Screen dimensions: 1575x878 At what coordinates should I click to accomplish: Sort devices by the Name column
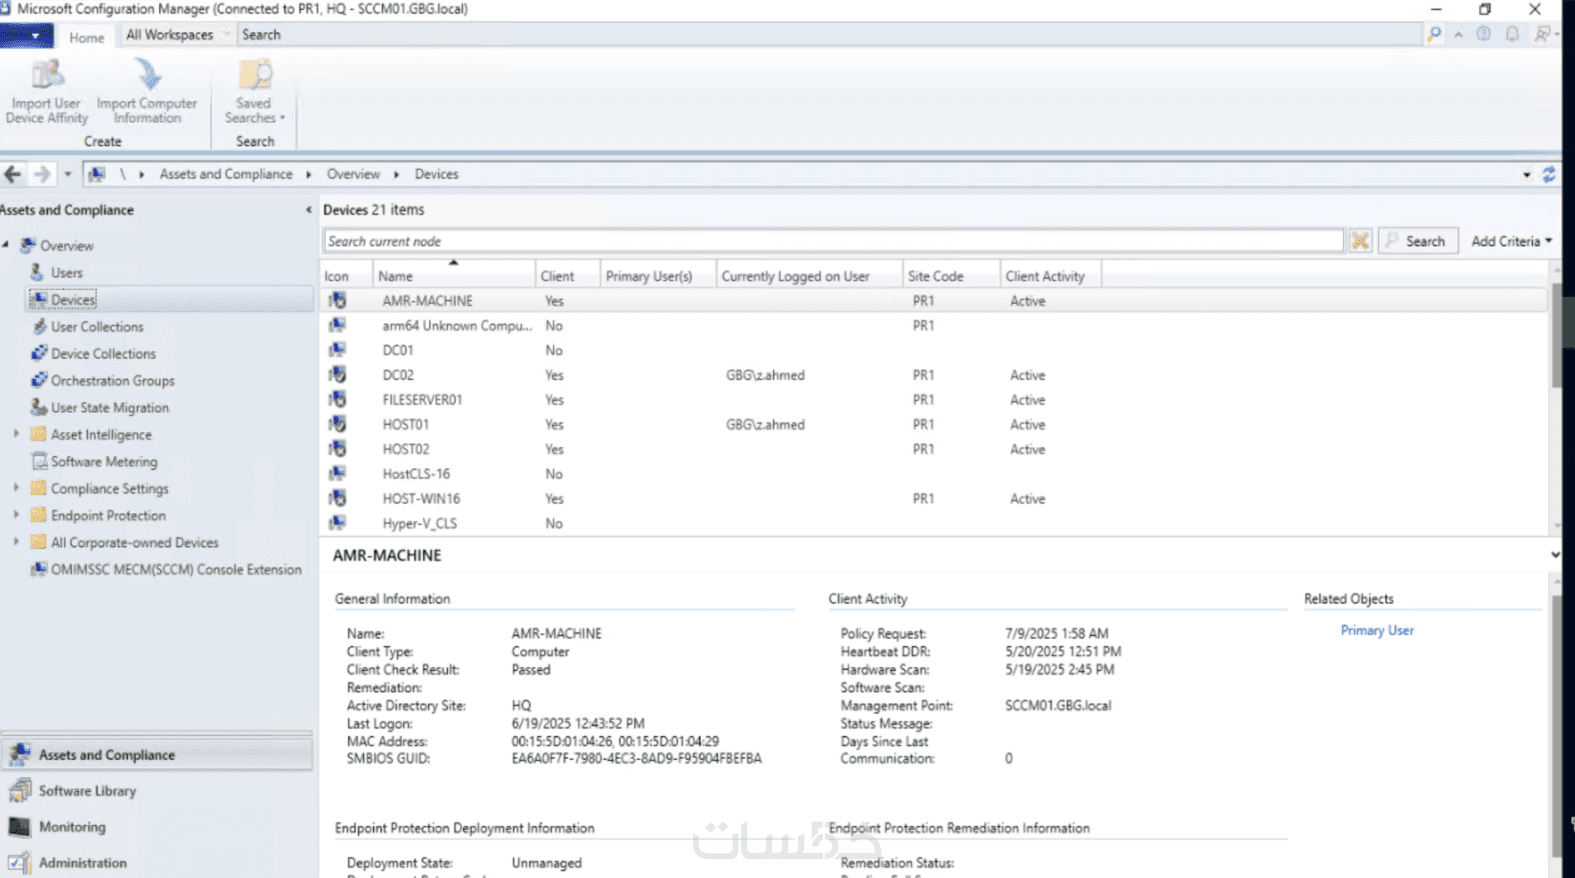(x=455, y=276)
